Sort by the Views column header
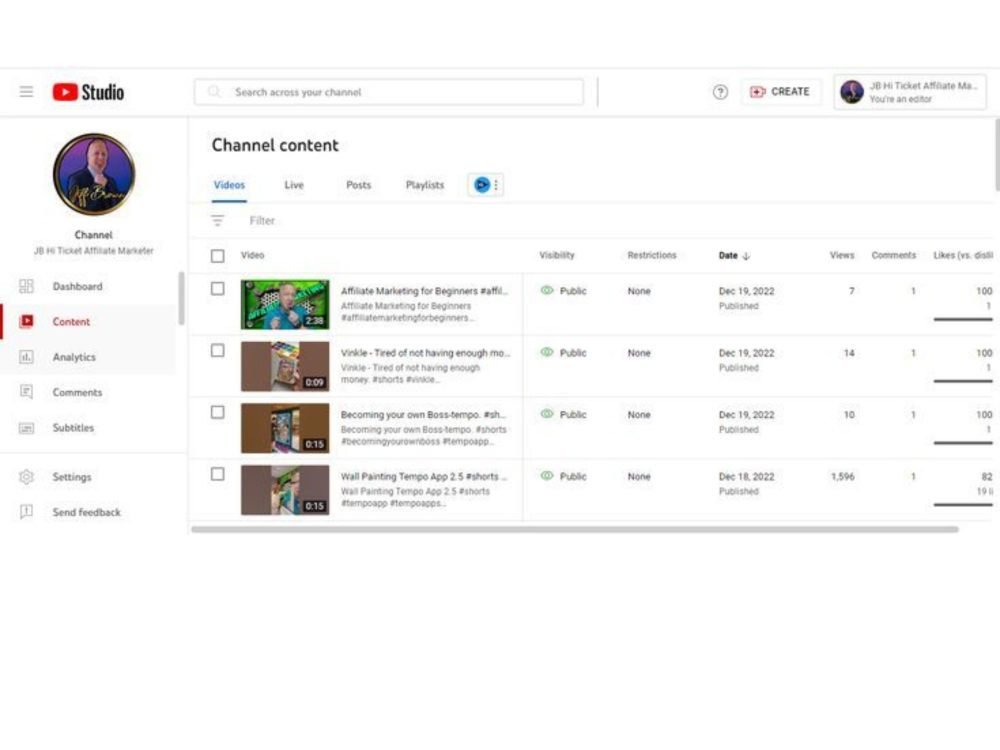1000x750 pixels. [842, 255]
